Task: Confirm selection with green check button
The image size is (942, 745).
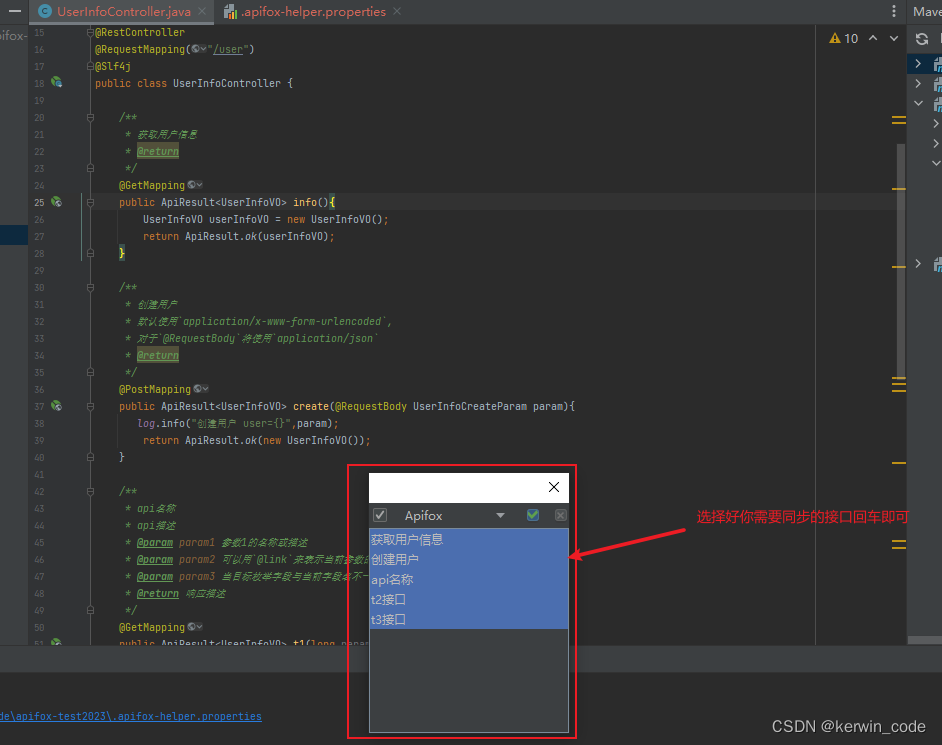Action: pos(533,515)
